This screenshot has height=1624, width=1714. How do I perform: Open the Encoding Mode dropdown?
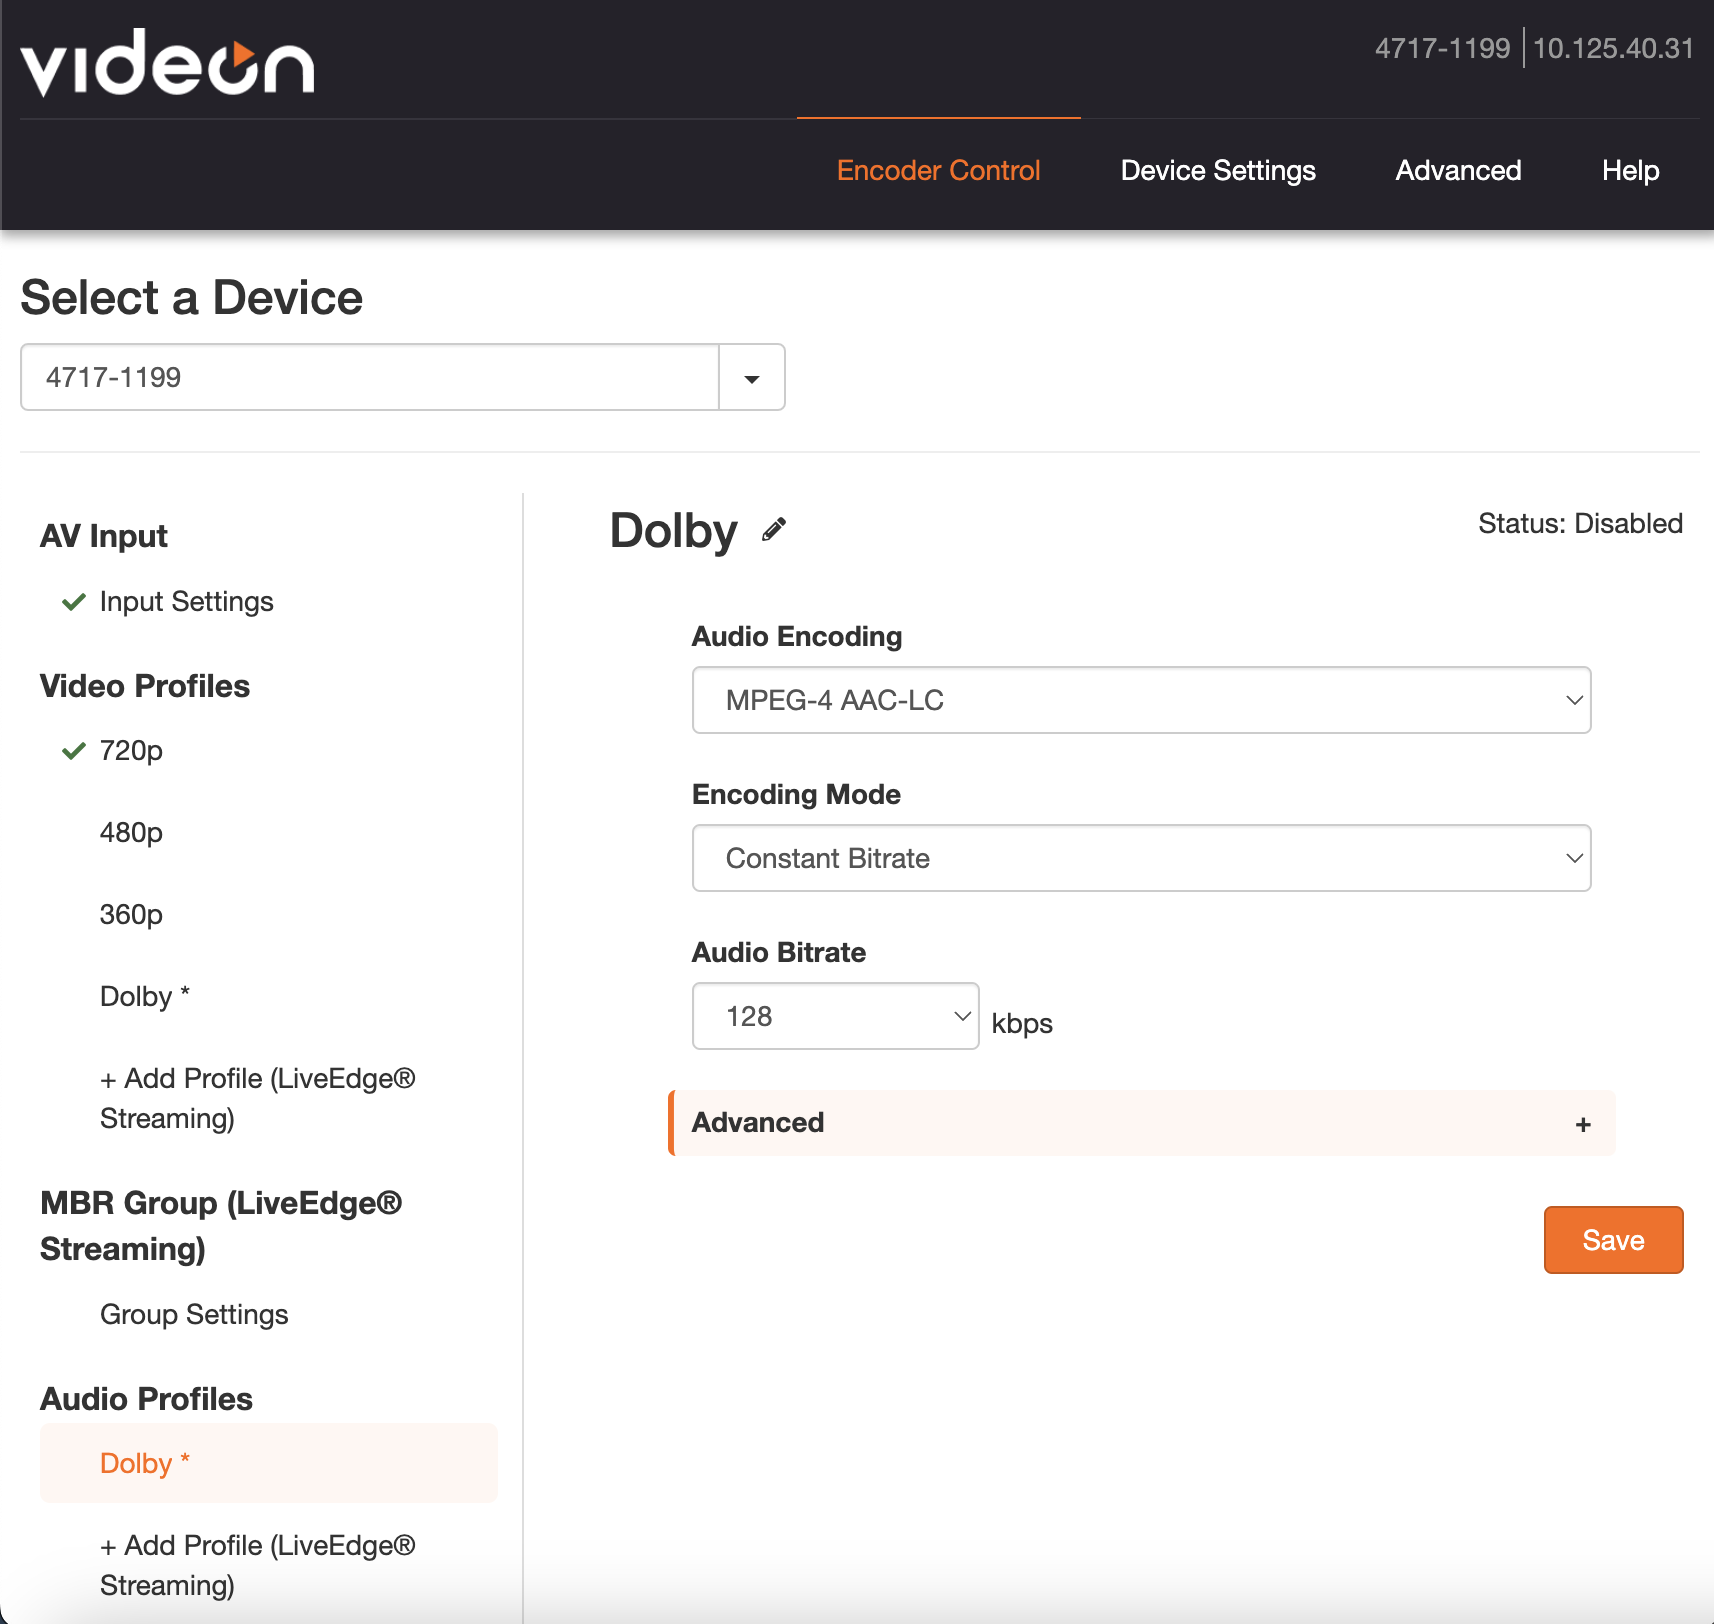coord(1140,858)
